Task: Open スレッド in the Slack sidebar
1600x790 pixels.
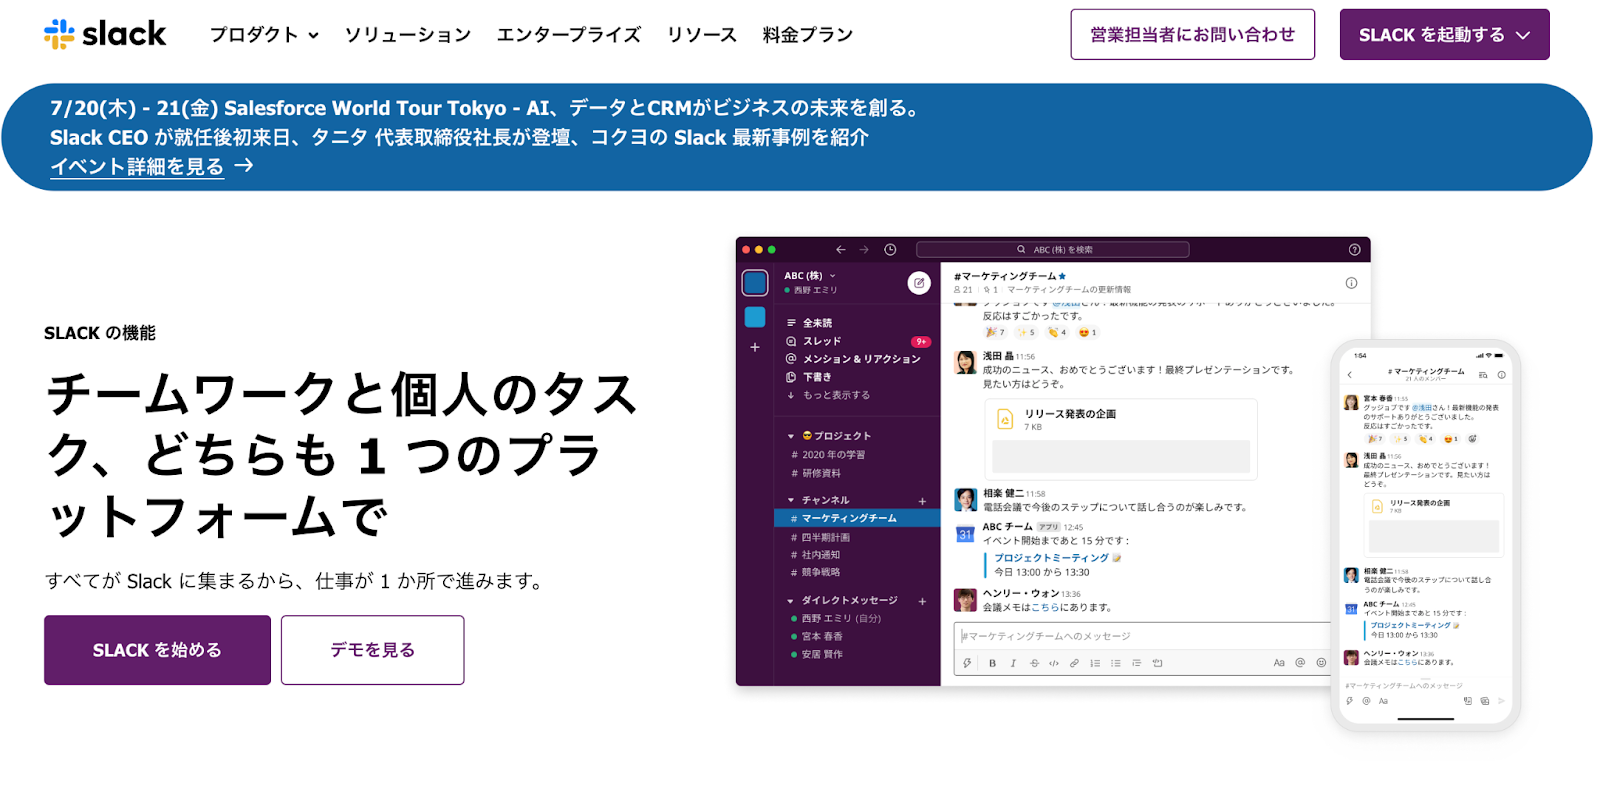Action: (813, 341)
